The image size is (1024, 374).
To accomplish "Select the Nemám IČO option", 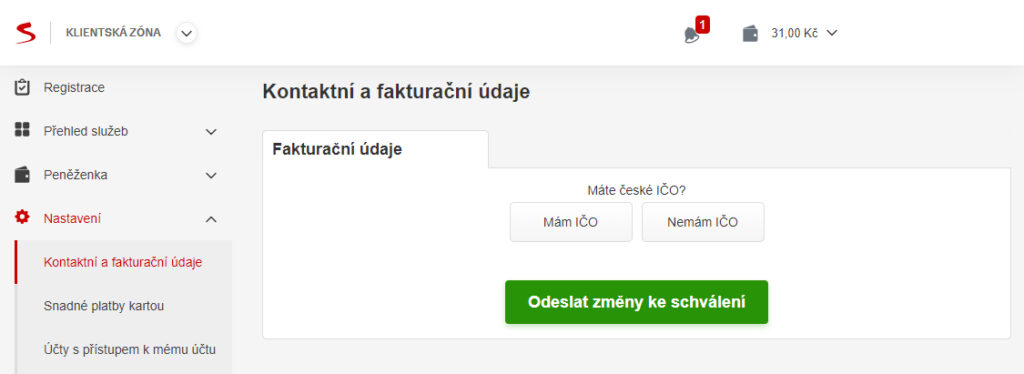I will [x=703, y=222].
